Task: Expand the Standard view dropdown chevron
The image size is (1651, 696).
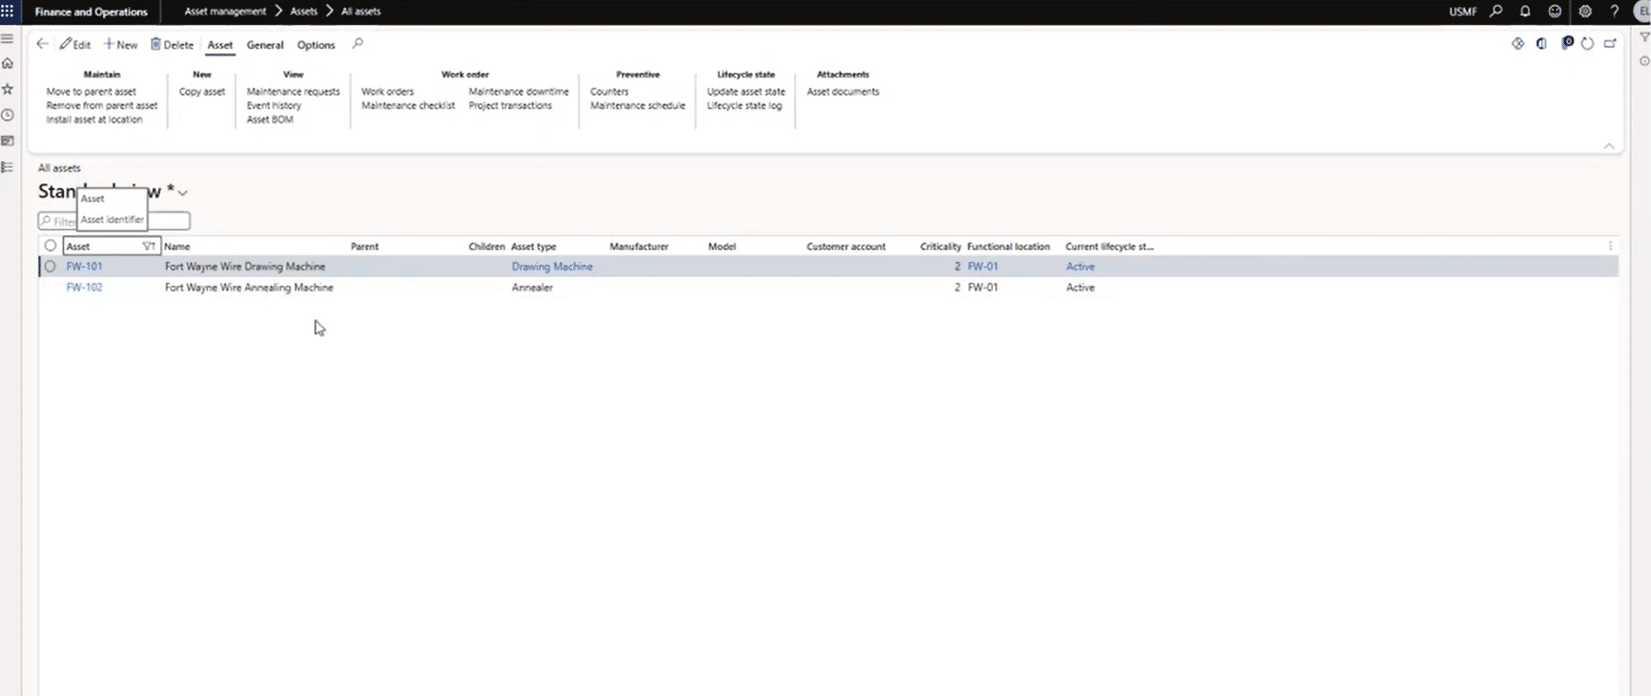Action: 182,193
